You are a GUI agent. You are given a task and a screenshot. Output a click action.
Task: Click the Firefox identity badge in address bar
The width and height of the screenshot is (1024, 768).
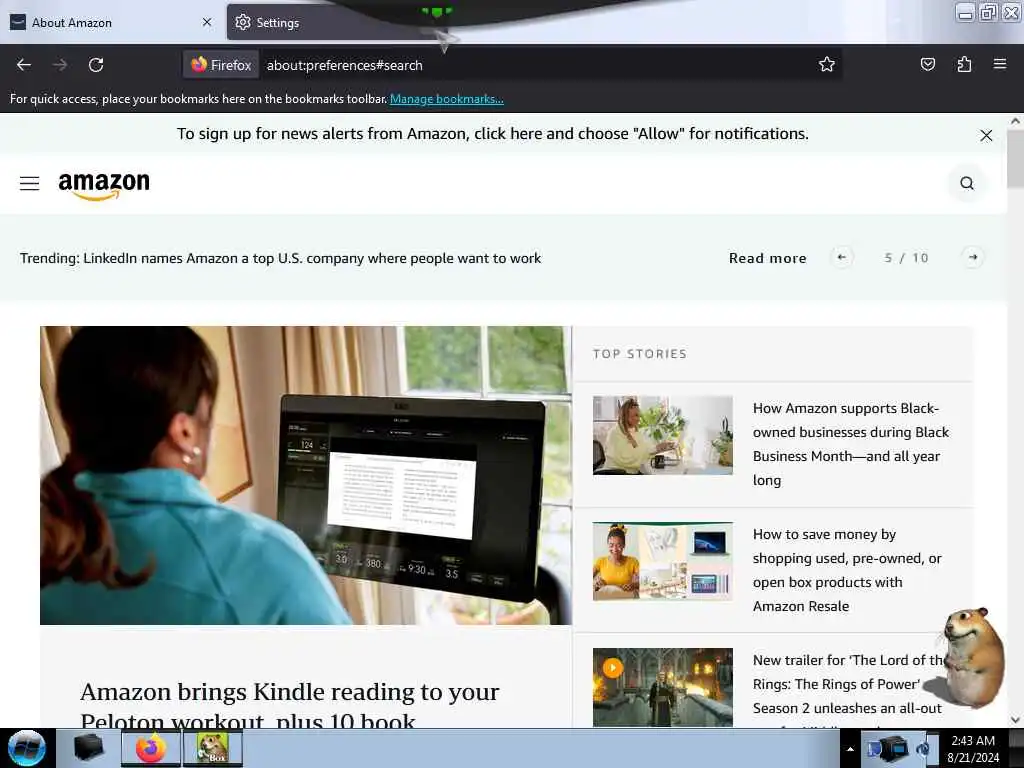(x=221, y=65)
